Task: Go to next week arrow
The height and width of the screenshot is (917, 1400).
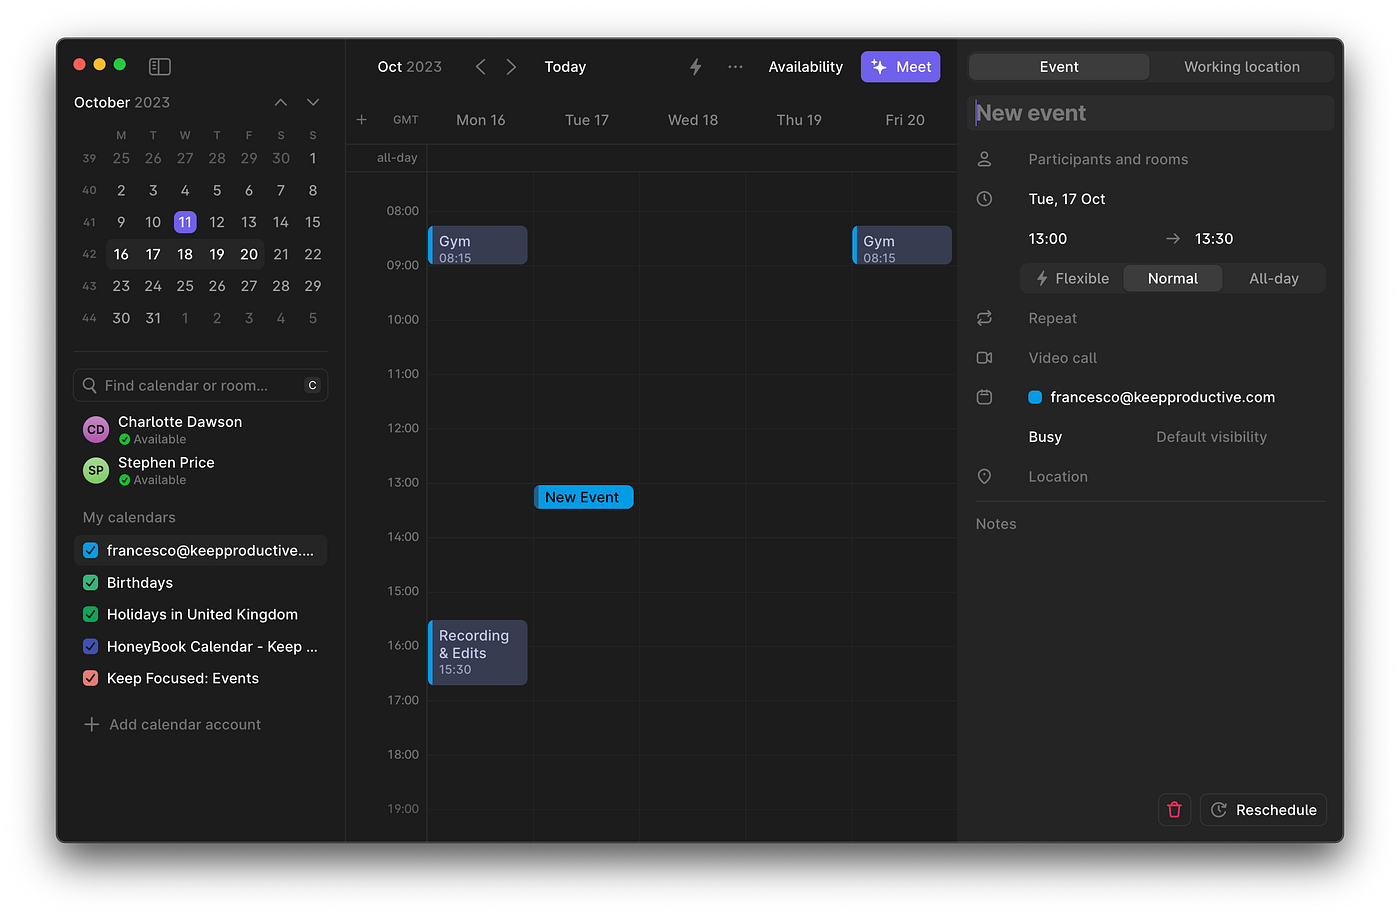Action: click(x=511, y=67)
